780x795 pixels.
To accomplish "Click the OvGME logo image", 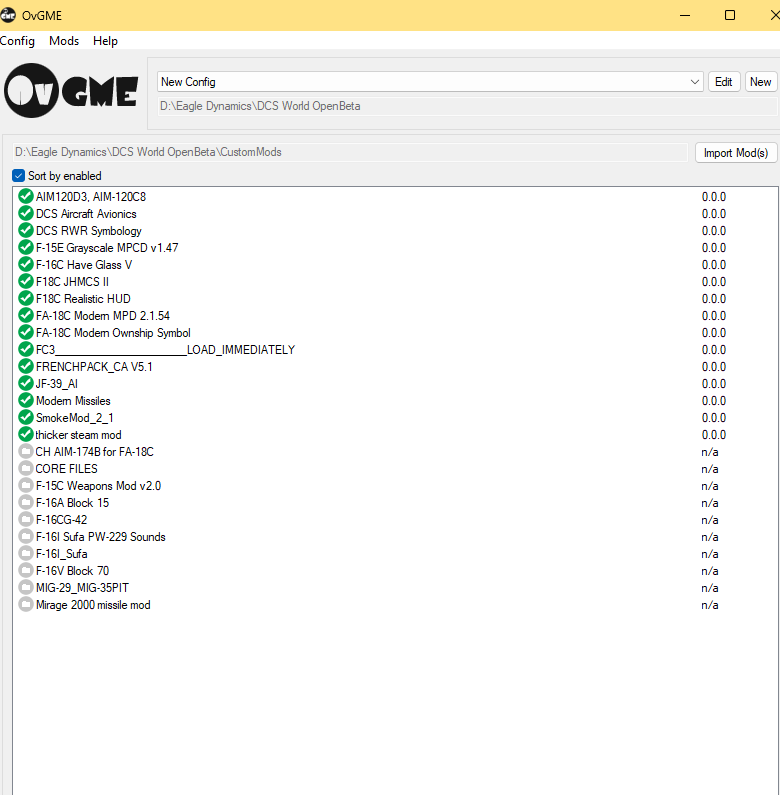I will click(x=71, y=91).
